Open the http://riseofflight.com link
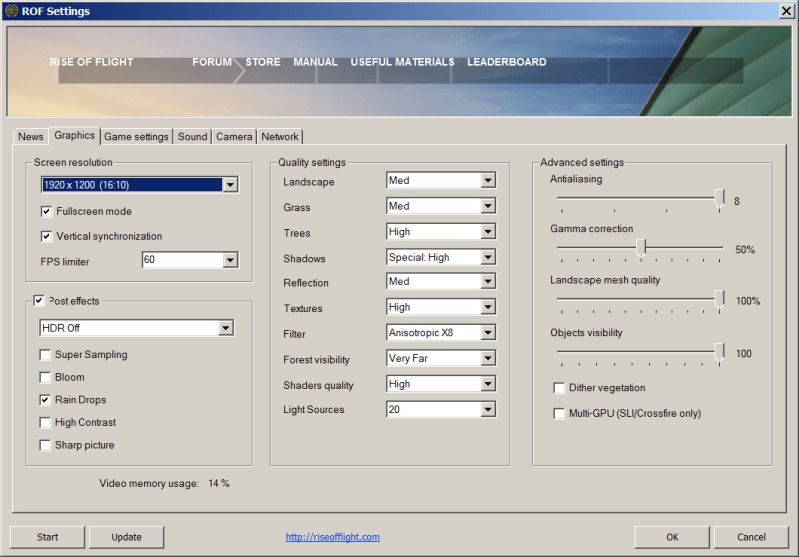 332,537
